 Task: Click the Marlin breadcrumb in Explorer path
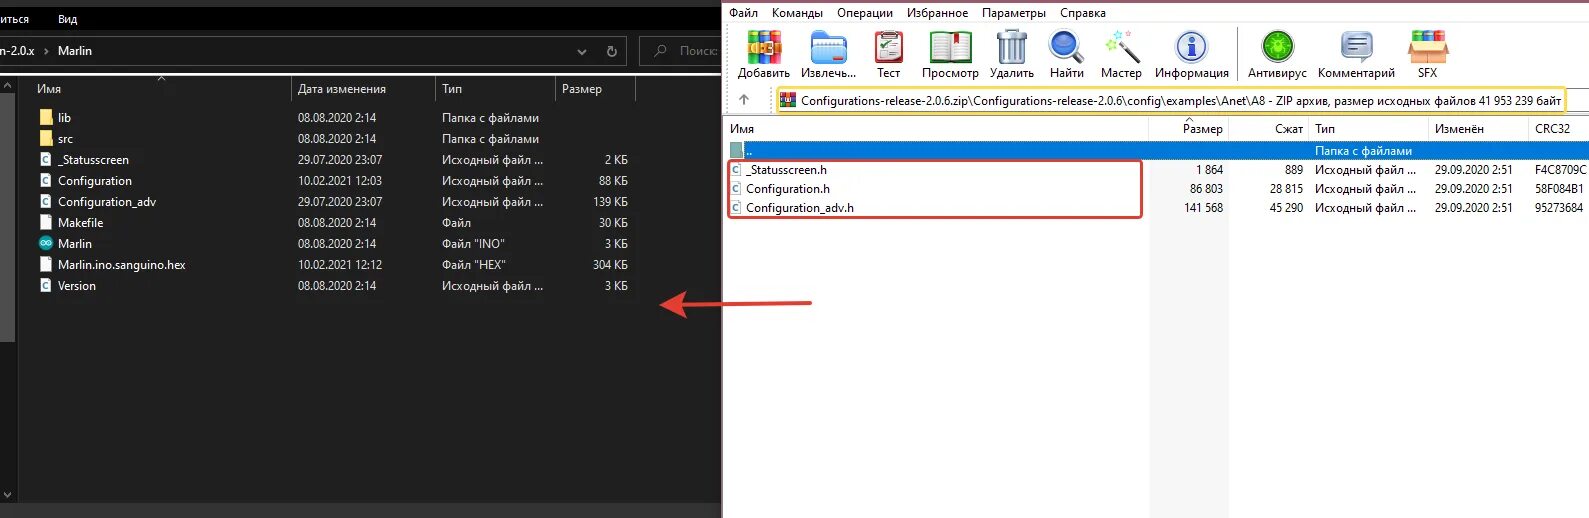75,51
